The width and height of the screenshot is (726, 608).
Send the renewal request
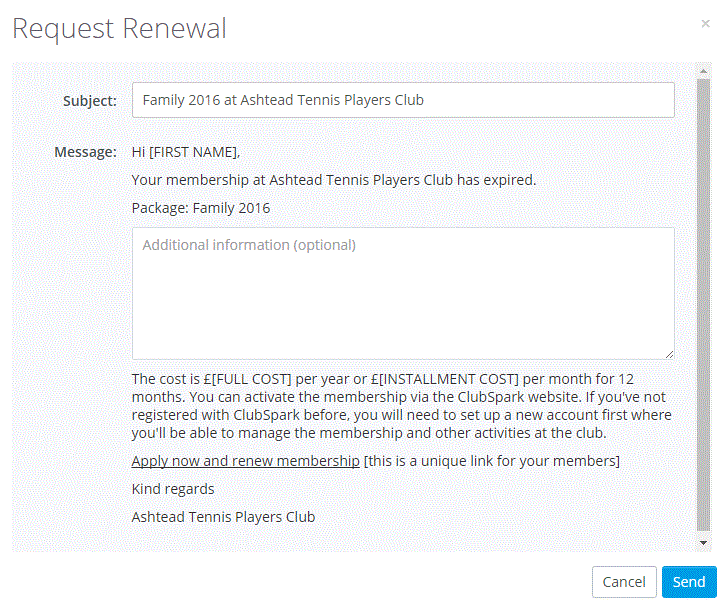[688, 582]
